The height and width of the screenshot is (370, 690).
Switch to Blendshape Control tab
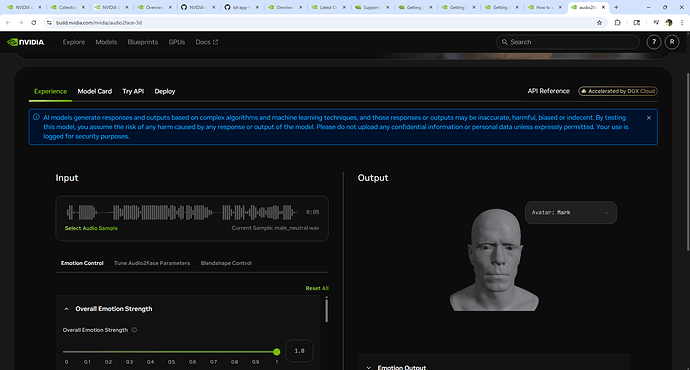tap(226, 263)
